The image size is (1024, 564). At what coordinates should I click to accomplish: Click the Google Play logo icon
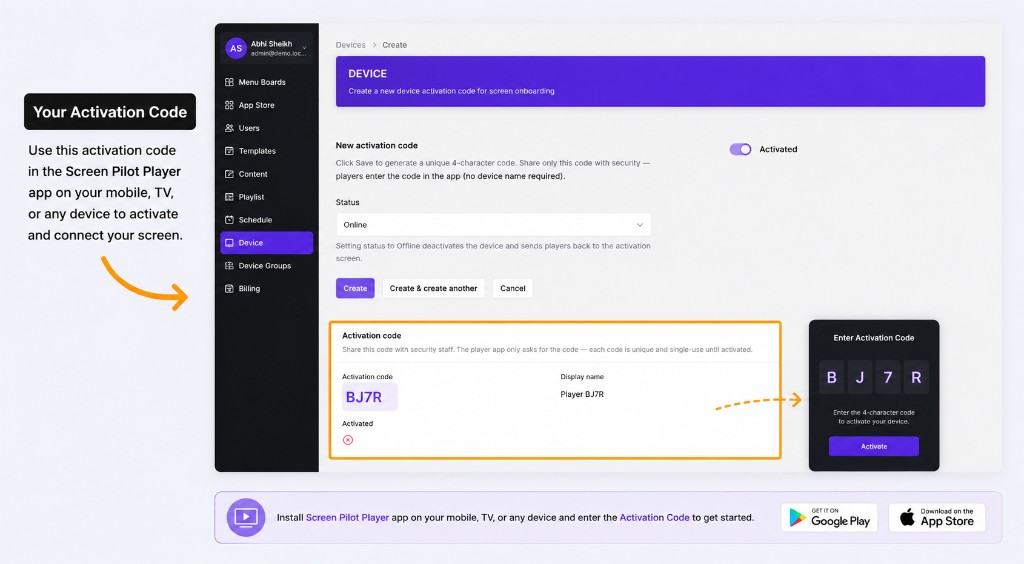tap(797, 518)
